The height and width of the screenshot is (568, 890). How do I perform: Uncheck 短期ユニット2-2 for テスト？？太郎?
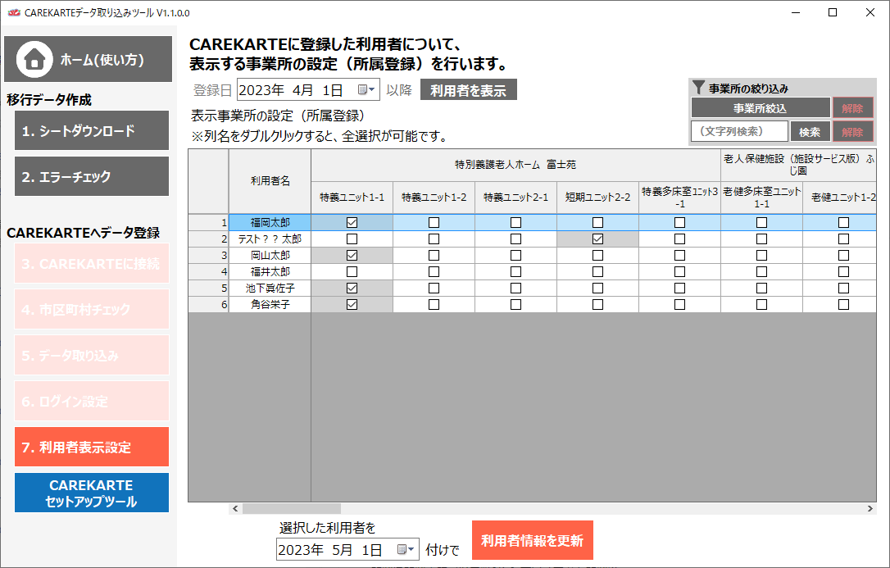[x=598, y=239]
